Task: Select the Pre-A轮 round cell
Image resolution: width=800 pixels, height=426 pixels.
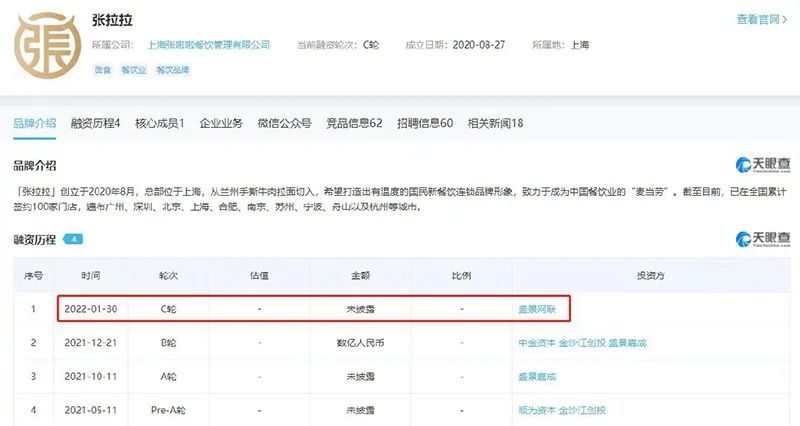Action: pyautogui.click(x=168, y=410)
